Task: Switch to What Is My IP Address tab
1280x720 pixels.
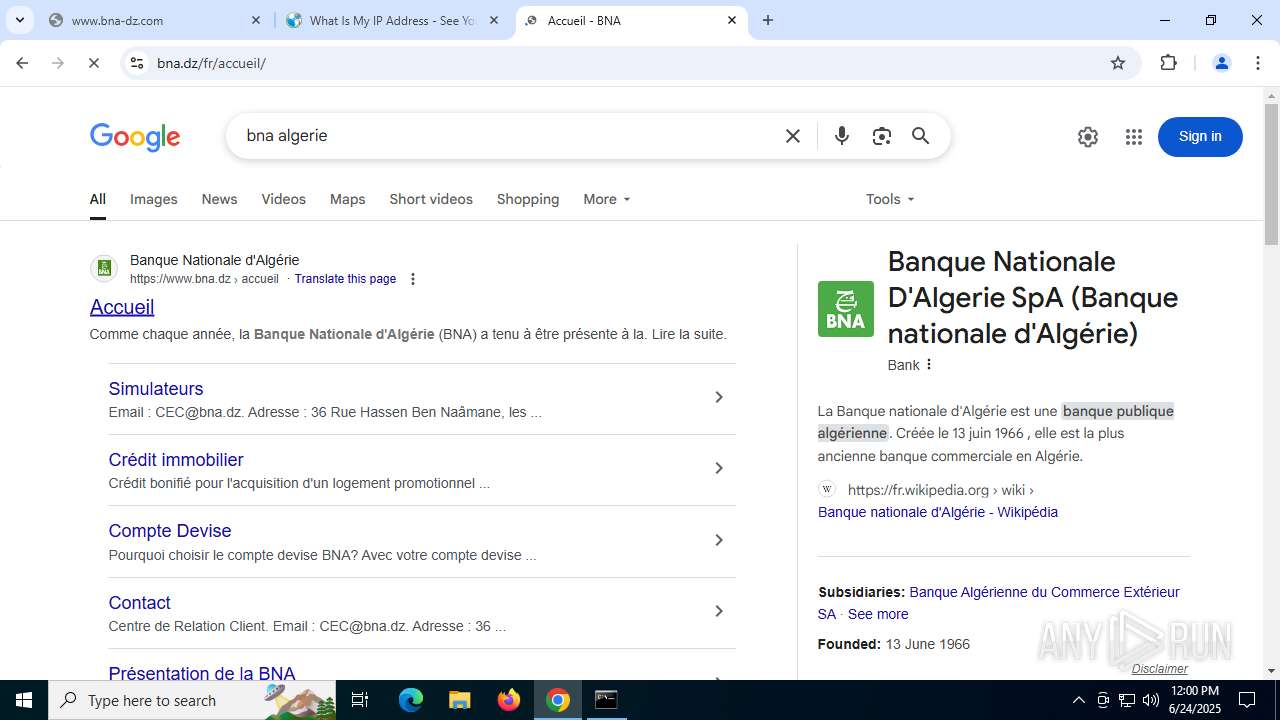Action: tap(392, 20)
